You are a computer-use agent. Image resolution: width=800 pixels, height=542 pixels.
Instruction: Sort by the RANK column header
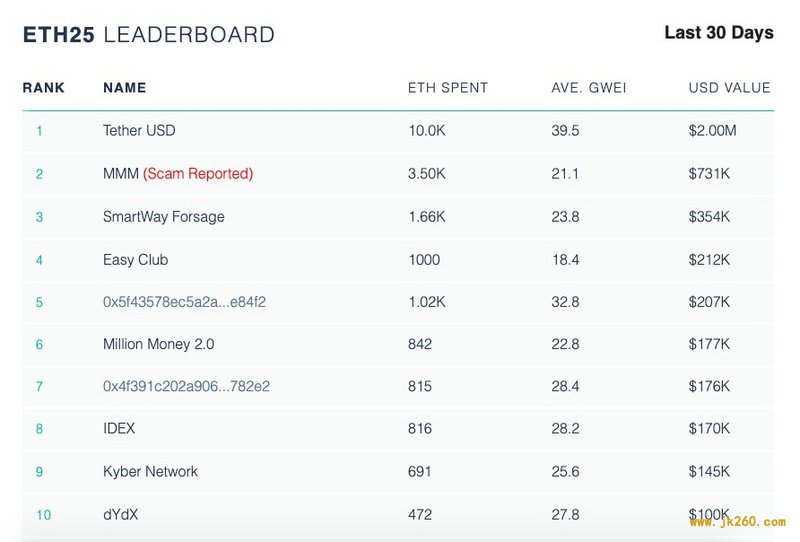click(x=43, y=88)
